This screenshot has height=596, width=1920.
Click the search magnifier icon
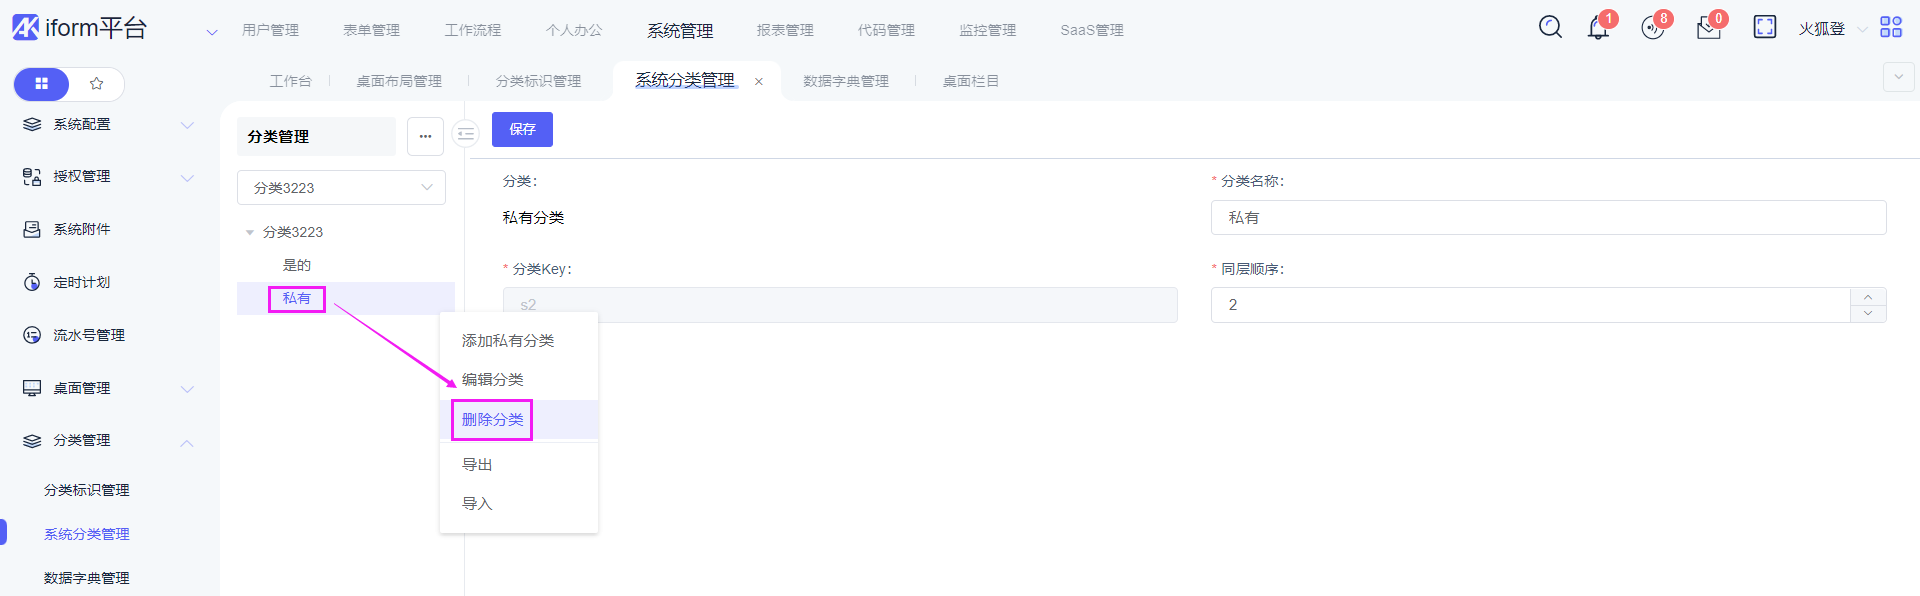(x=1550, y=27)
